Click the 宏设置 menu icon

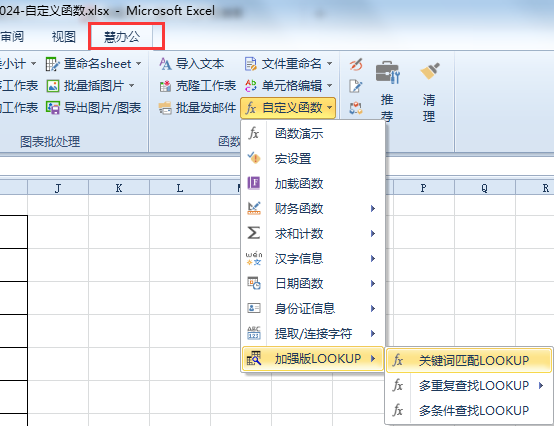[x=254, y=158]
